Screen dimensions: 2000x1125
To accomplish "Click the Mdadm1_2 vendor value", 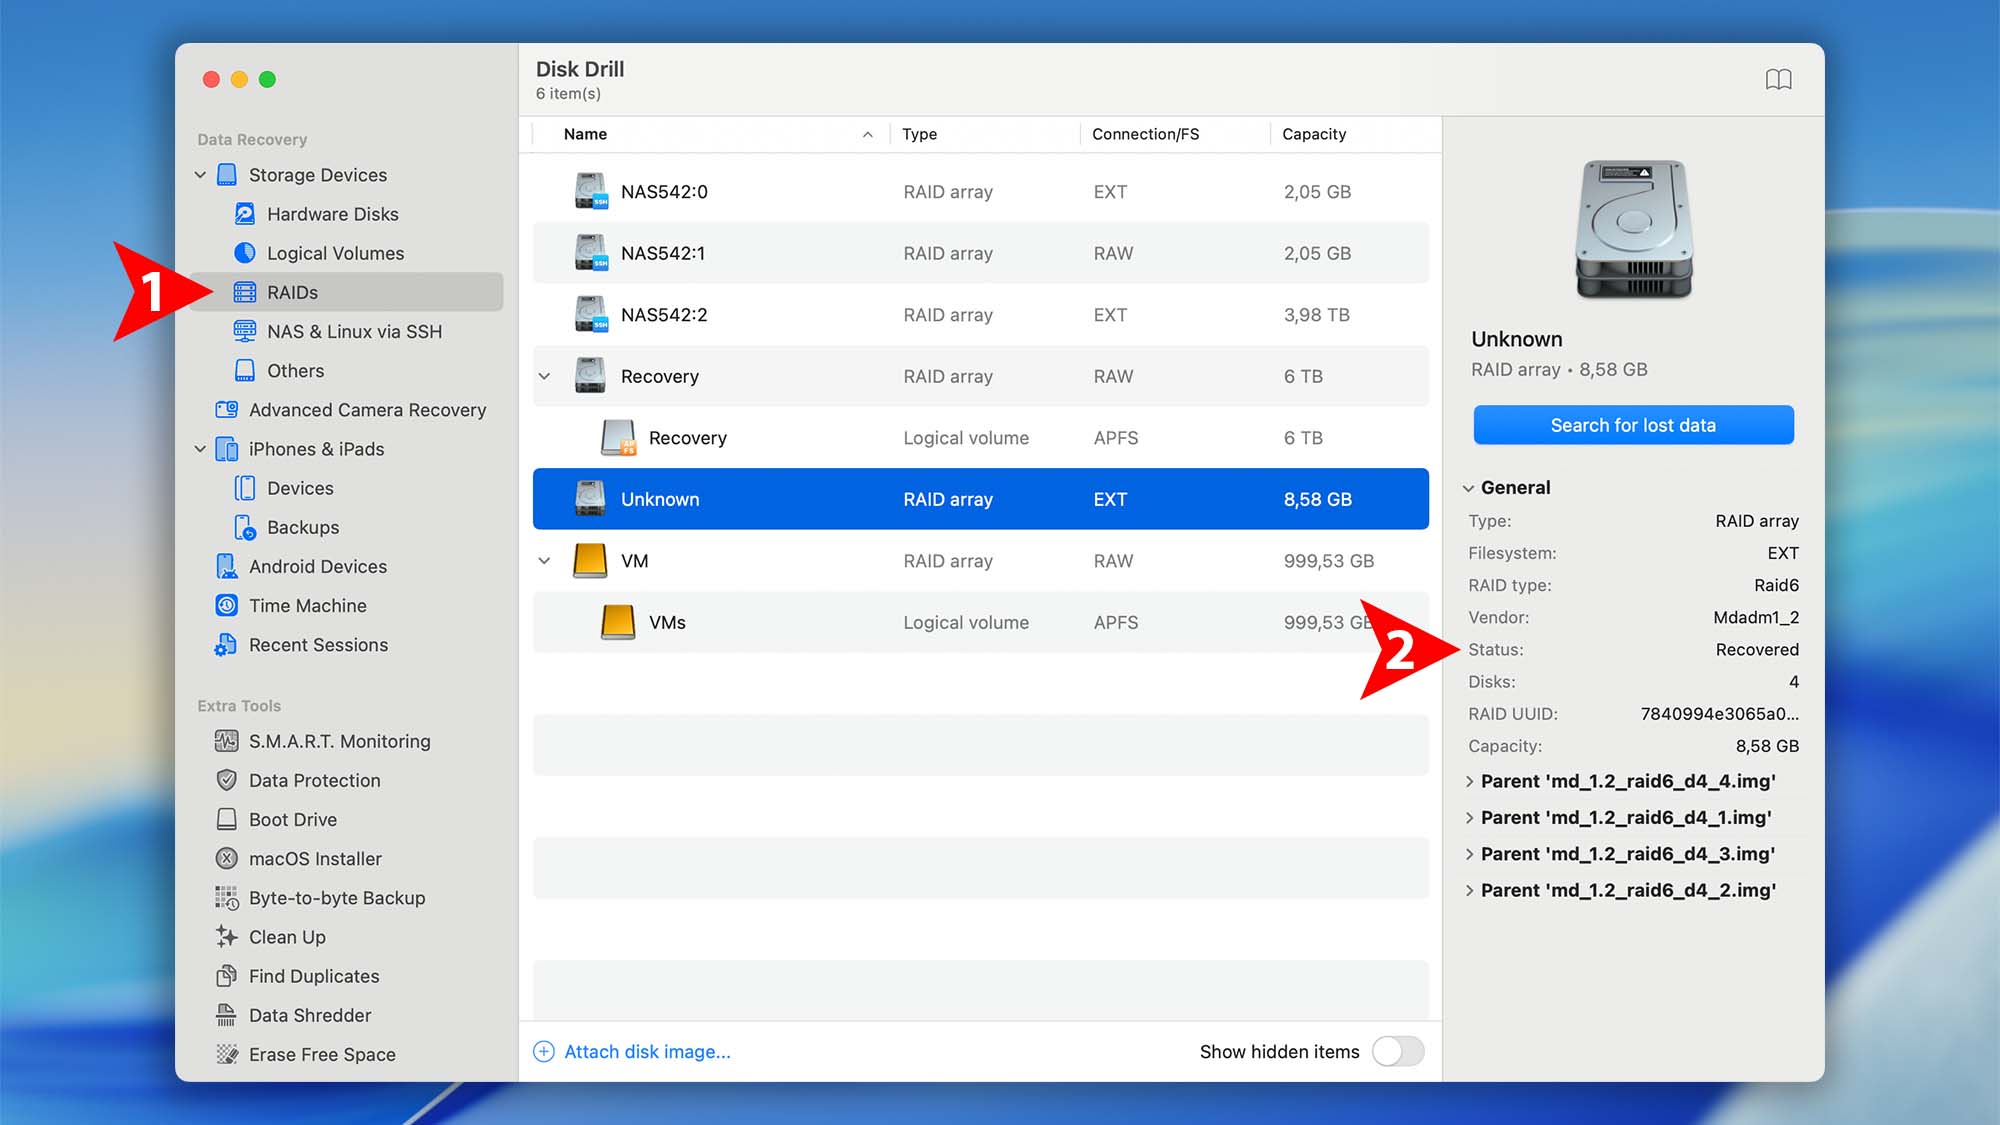I will 1756,617.
